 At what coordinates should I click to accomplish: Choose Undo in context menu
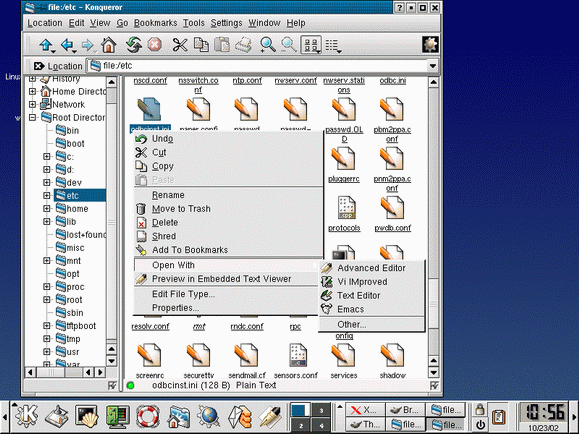[x=228, y=139]
